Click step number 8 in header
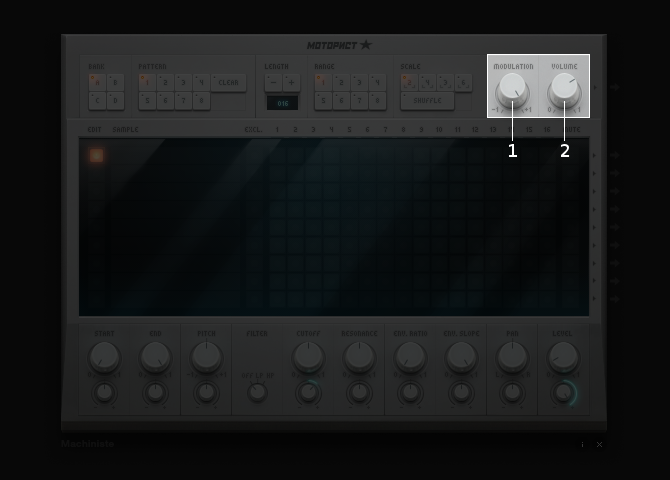This screenshot has height=480, width=670. [403, 130]
